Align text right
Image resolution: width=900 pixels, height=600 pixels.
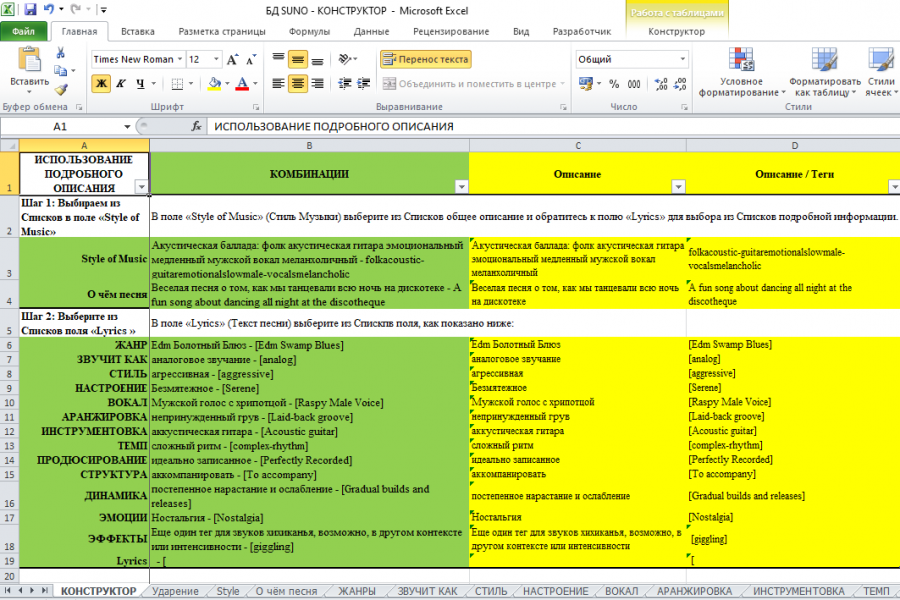(317, 84)
